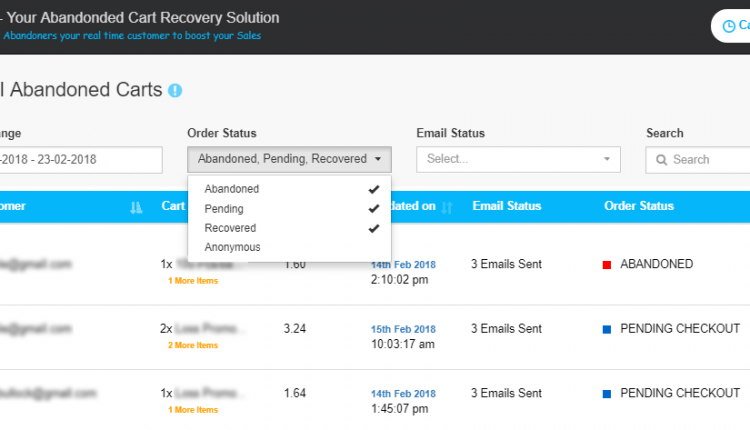This screenshot has width=750, height=430.
Task: Uncheck the Recovered option checkmark
Action: [374, 228]
